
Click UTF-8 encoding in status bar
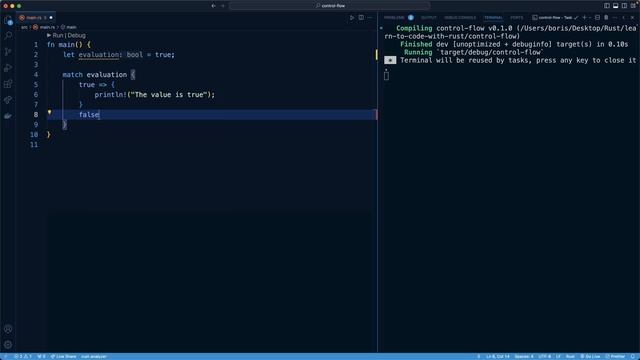(544, 356)
